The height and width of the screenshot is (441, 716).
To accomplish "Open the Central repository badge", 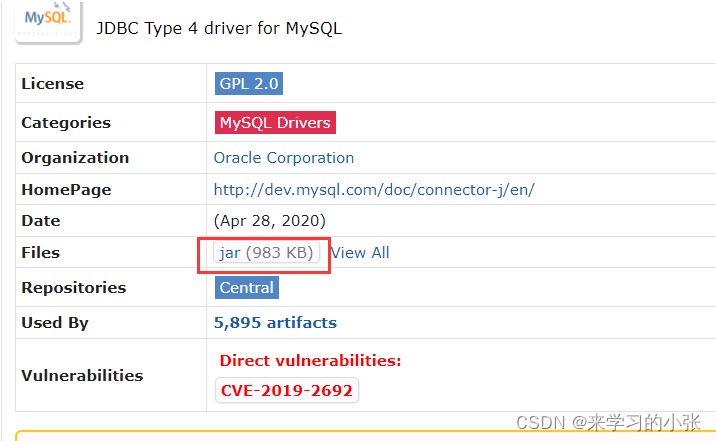I will 247,288.
